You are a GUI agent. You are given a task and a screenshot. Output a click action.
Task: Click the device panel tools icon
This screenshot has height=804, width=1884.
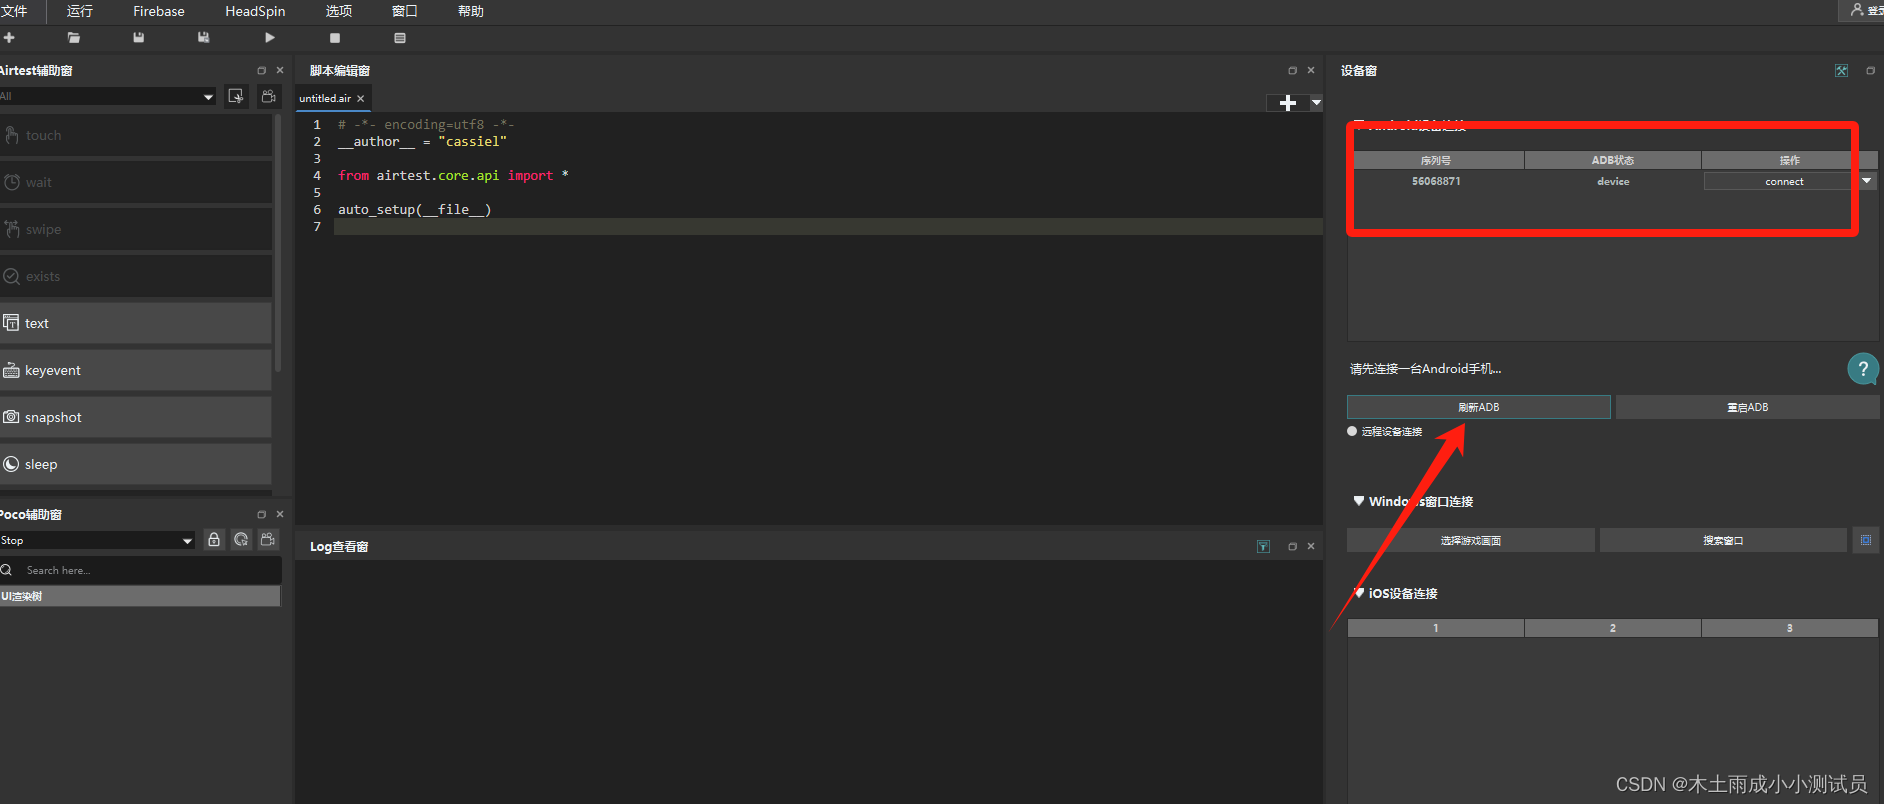coord(1841,71)
